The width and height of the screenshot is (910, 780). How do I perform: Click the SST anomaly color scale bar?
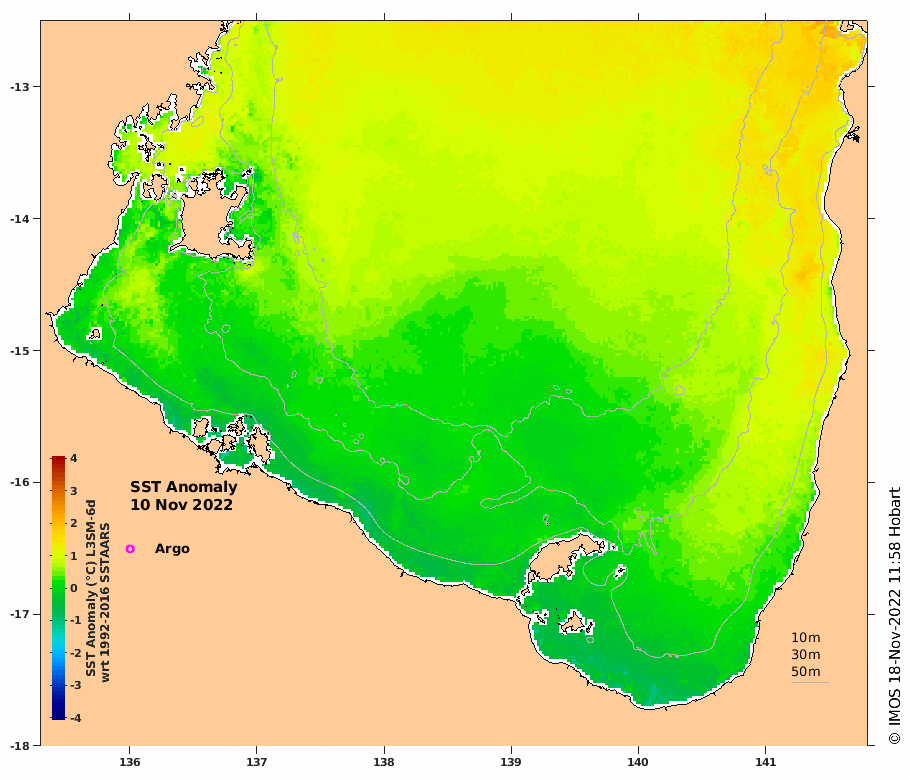pos(58,588)
